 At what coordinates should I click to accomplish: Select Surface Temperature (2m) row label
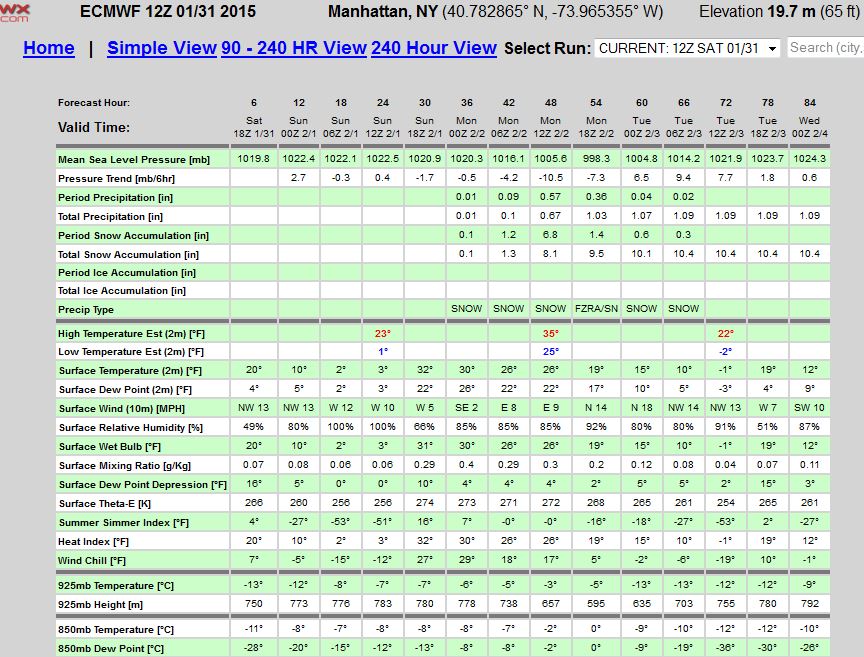131,371
